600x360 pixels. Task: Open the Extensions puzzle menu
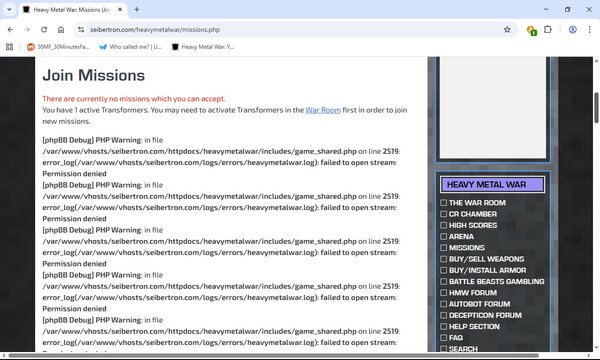(x=548, y=29)
